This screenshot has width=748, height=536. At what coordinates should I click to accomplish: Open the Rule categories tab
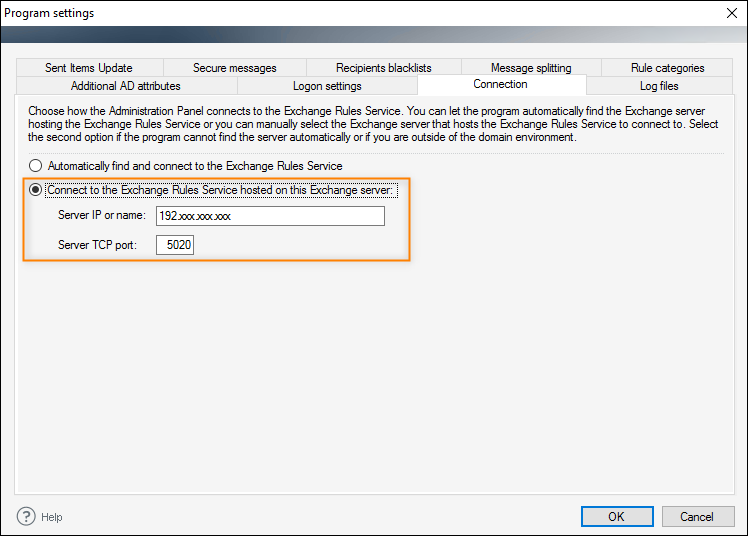click(x=667, y=68)
